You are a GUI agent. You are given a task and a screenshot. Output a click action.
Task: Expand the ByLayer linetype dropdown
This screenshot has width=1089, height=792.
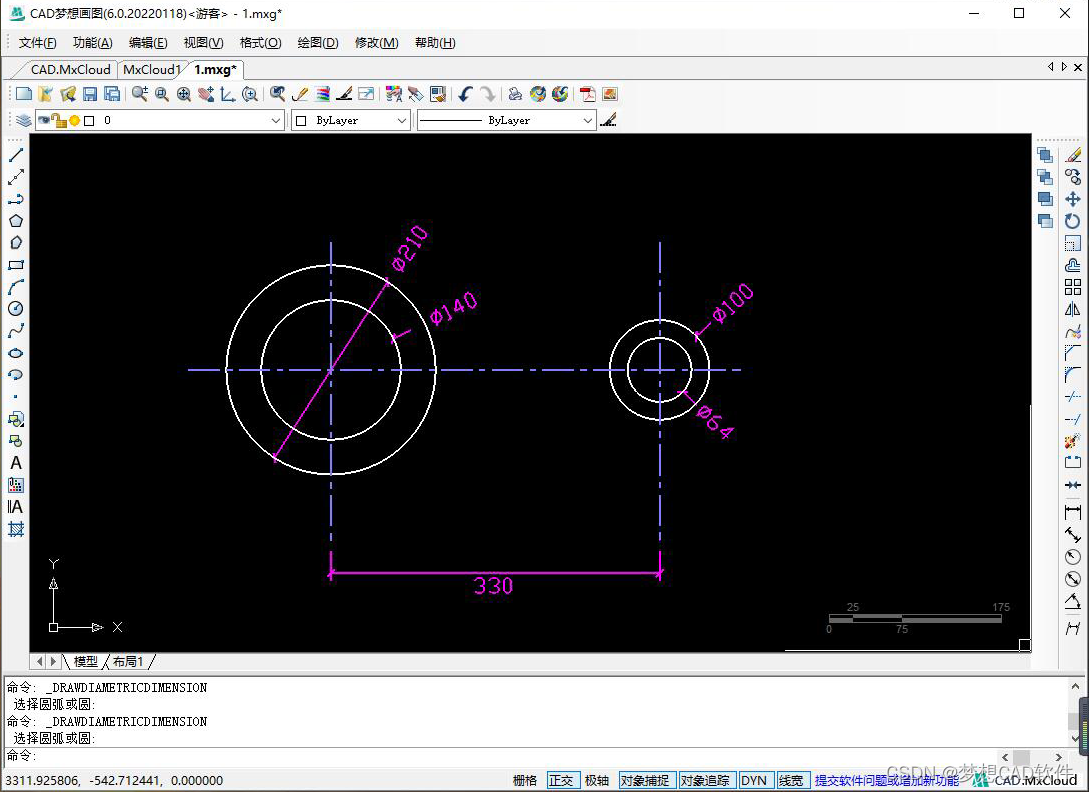point(588,120)
